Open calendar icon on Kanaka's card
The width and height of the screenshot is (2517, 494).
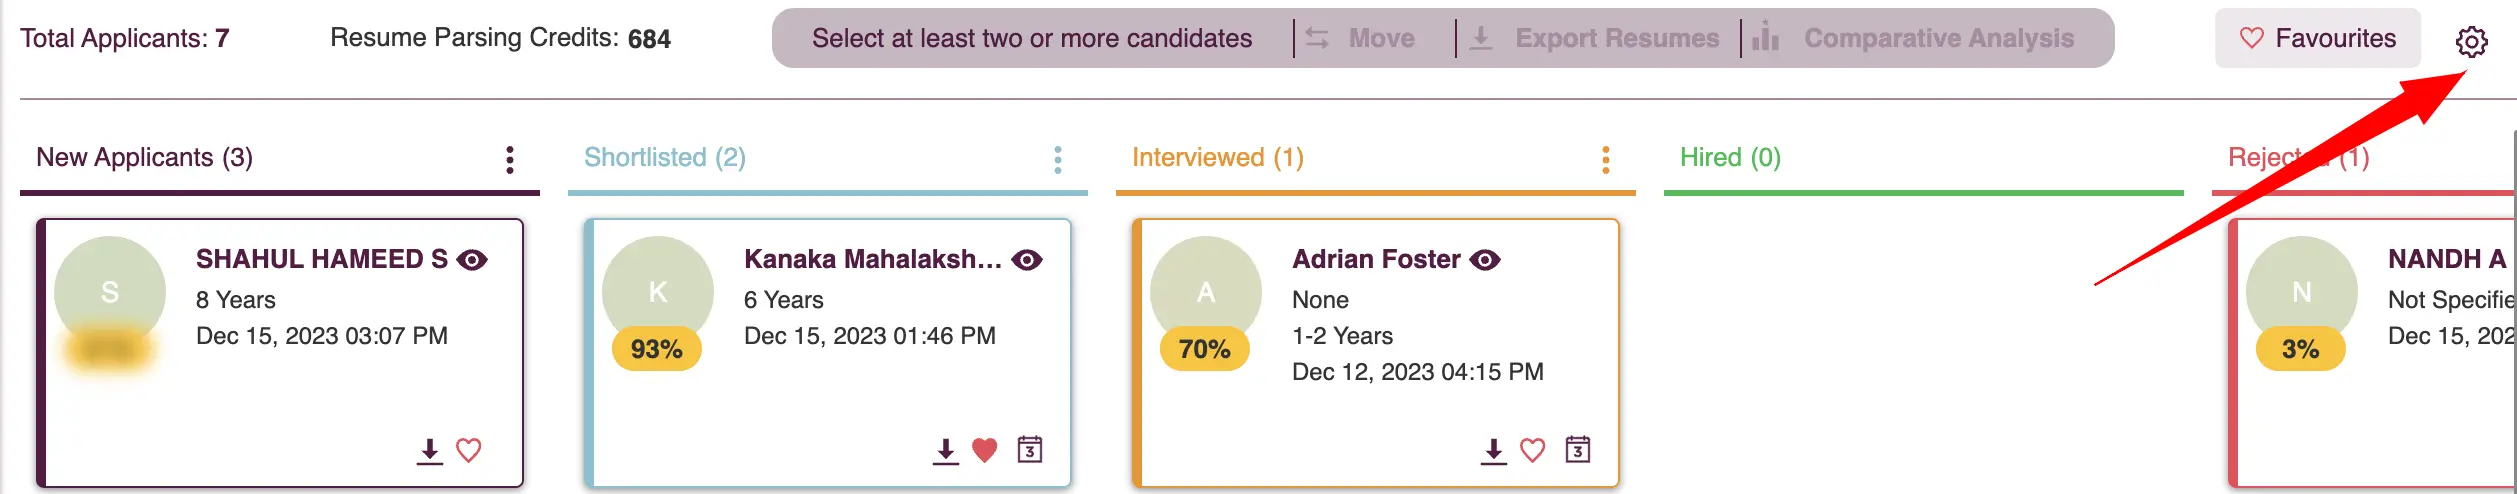click(1030, 449)
